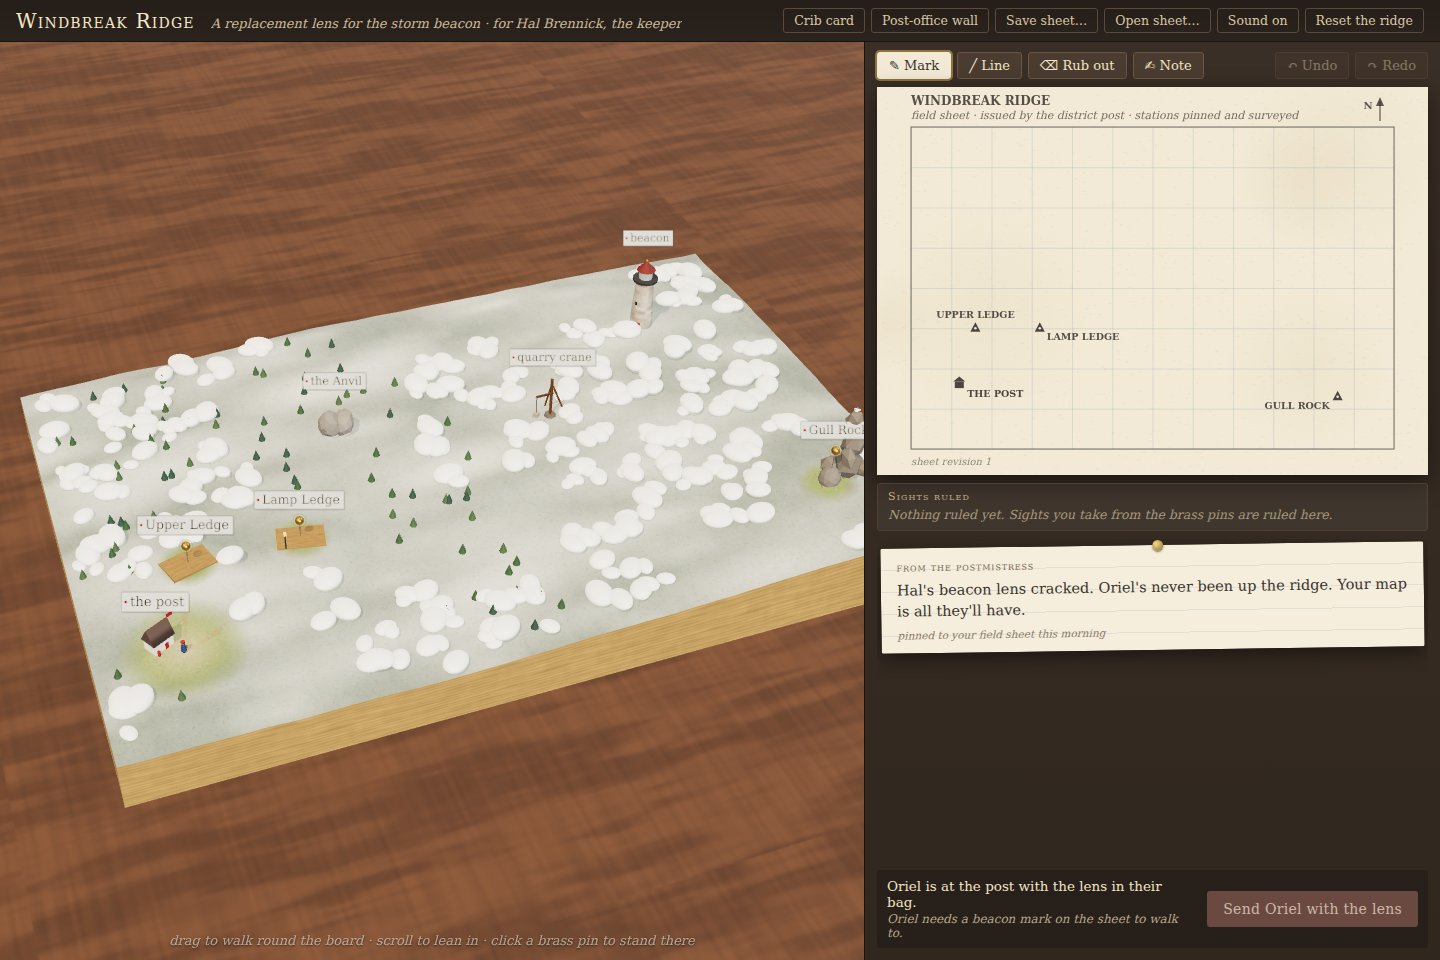Screen dimensions: 1440x960
Task: Click Send Oriel with the lens
Action: tap(1312, 908)
